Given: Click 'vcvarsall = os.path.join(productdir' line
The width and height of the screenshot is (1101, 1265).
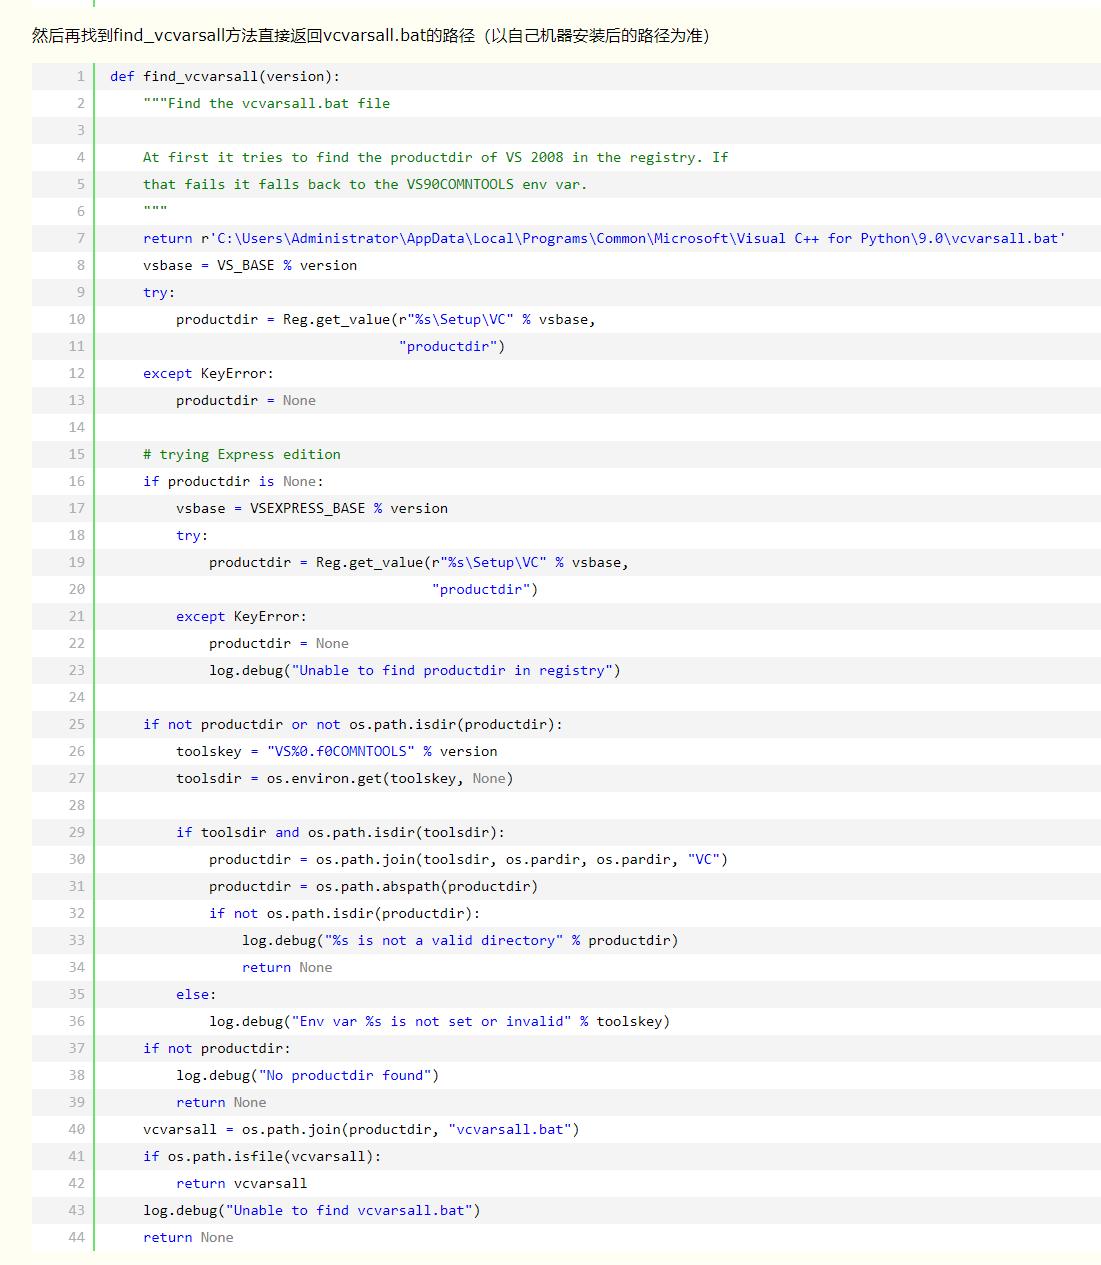Looking at the screenshot, I should [x=361, y=1129].
